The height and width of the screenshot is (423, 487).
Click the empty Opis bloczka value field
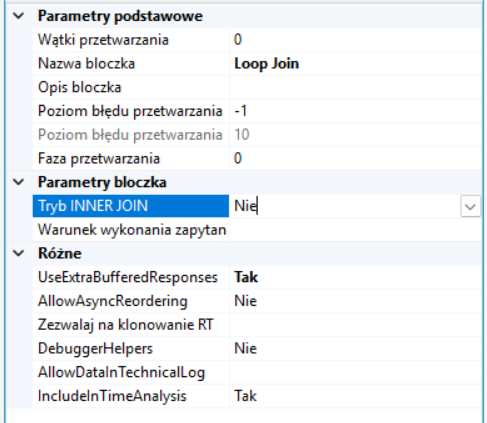355,87
